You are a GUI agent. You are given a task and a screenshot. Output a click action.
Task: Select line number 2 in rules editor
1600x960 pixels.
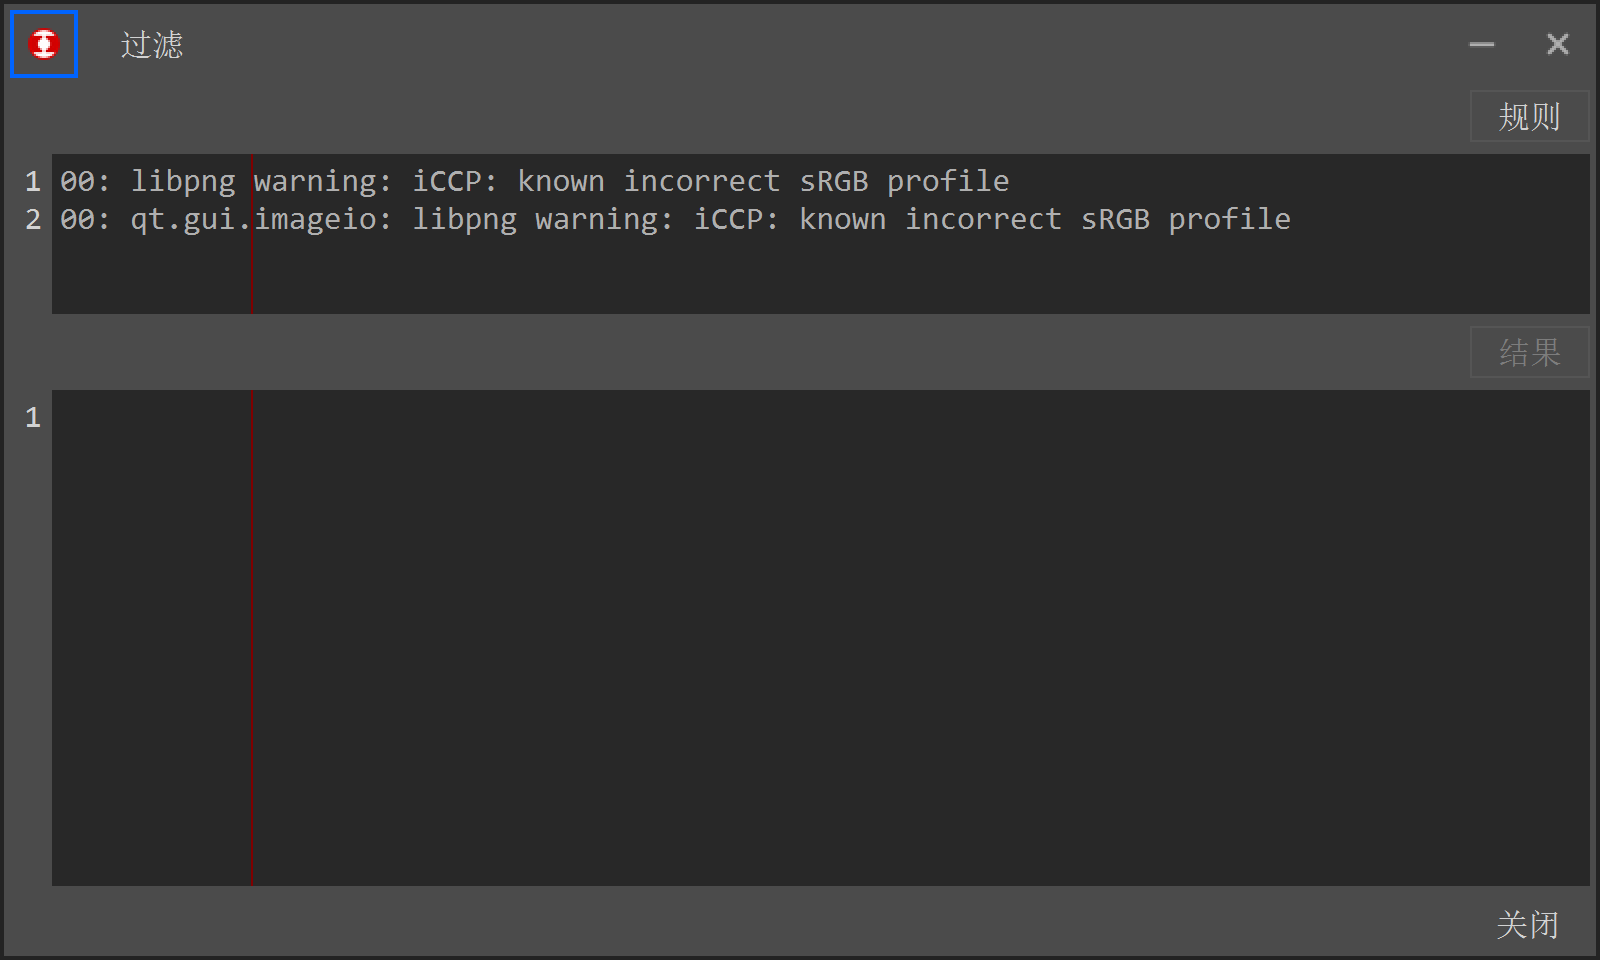pyautogui.click(x=33, y=219)
